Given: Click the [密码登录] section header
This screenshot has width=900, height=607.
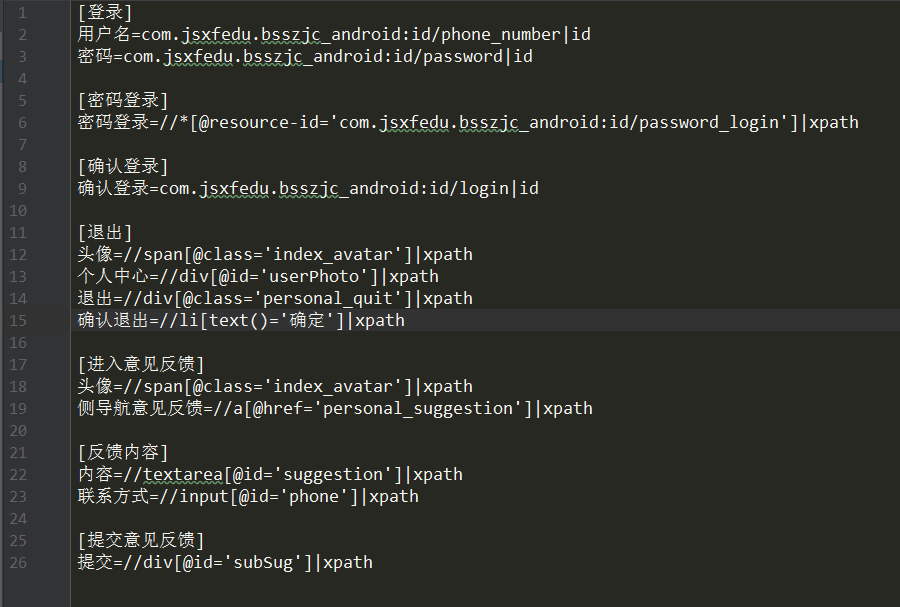Looking at the screenshot, I should click(123, 100).
